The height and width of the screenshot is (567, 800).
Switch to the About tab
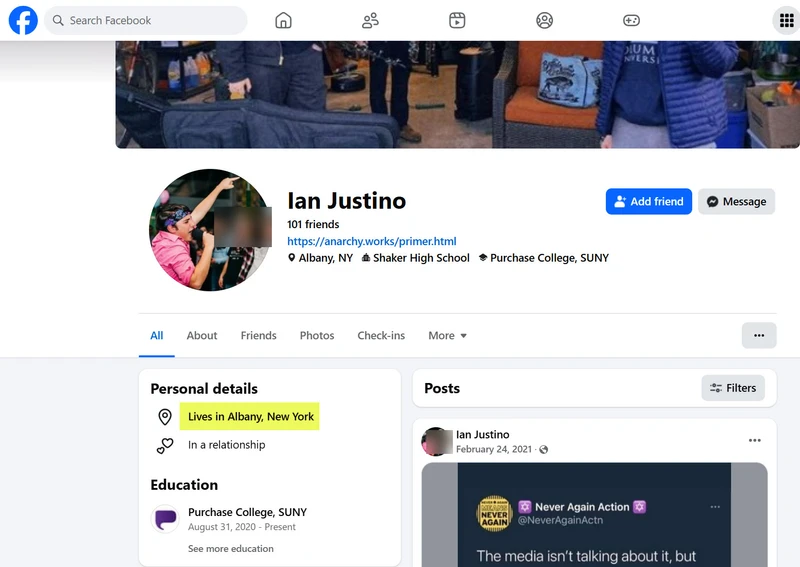(x=202, y=335)
